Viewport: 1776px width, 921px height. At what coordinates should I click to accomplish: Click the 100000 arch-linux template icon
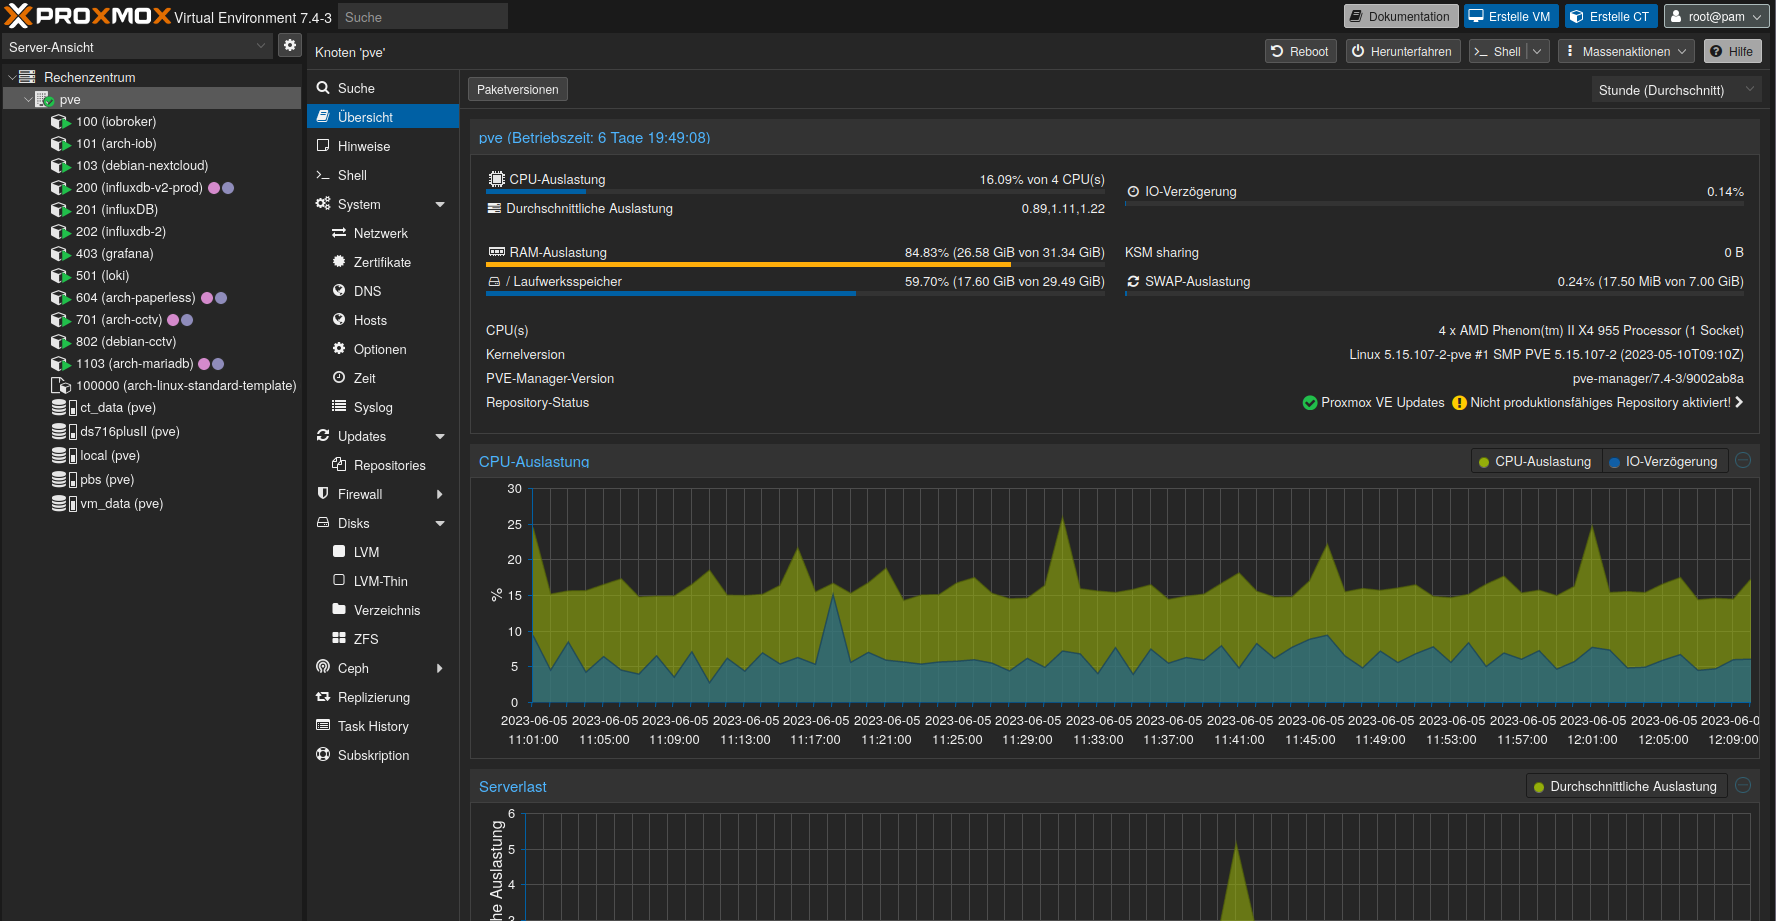coord(60,386)
